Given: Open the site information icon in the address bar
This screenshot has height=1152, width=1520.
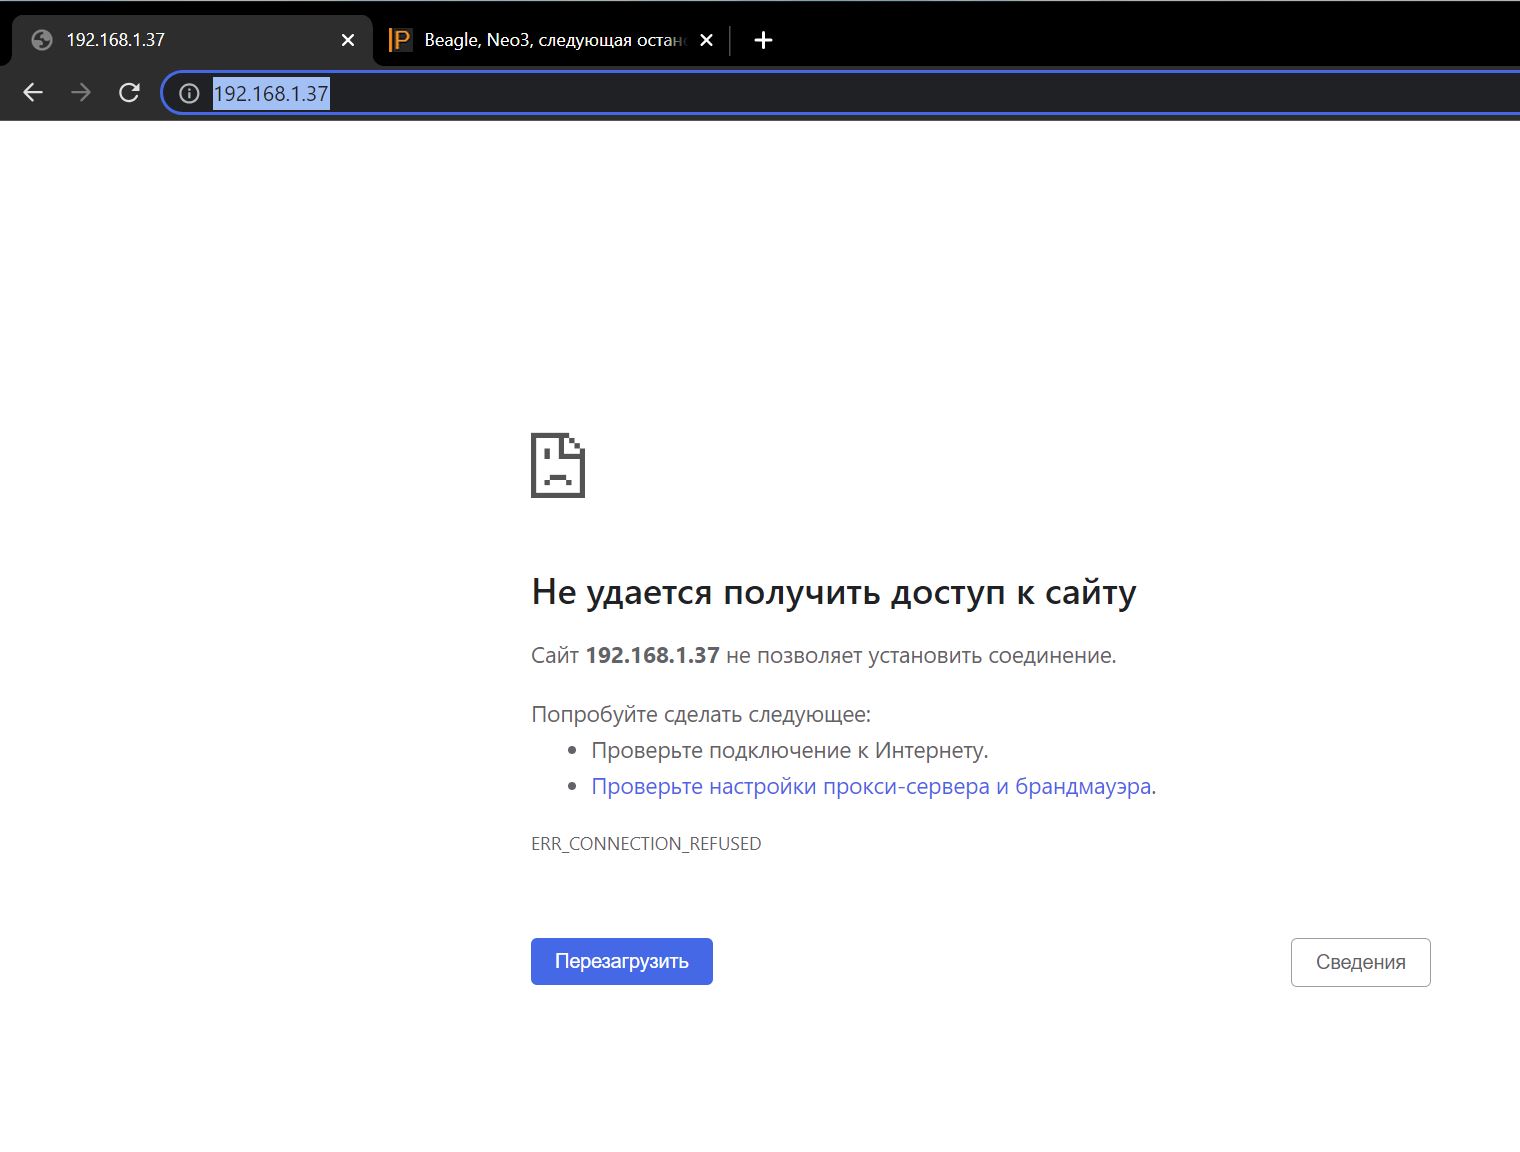Looking at the screenshot, I should click(189, 94).
